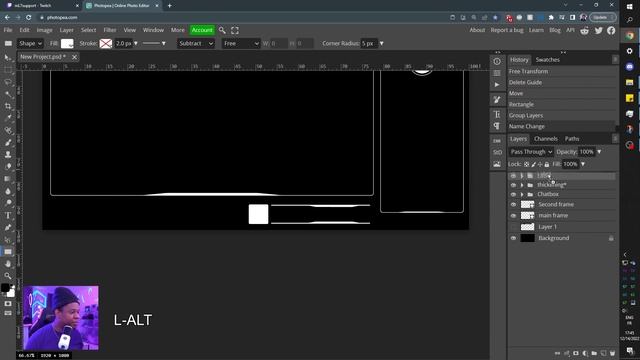Hide the Chatbox folder
Image resolution: width=640 pixels, height=360 pixels.
coord(513,194)
